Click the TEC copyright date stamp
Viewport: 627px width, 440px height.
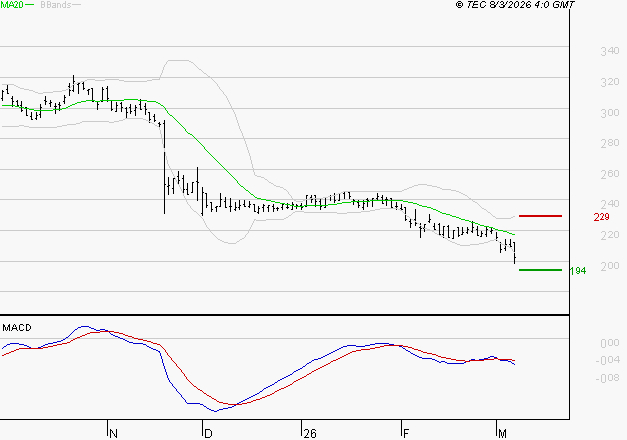click(x=515, y=5)
